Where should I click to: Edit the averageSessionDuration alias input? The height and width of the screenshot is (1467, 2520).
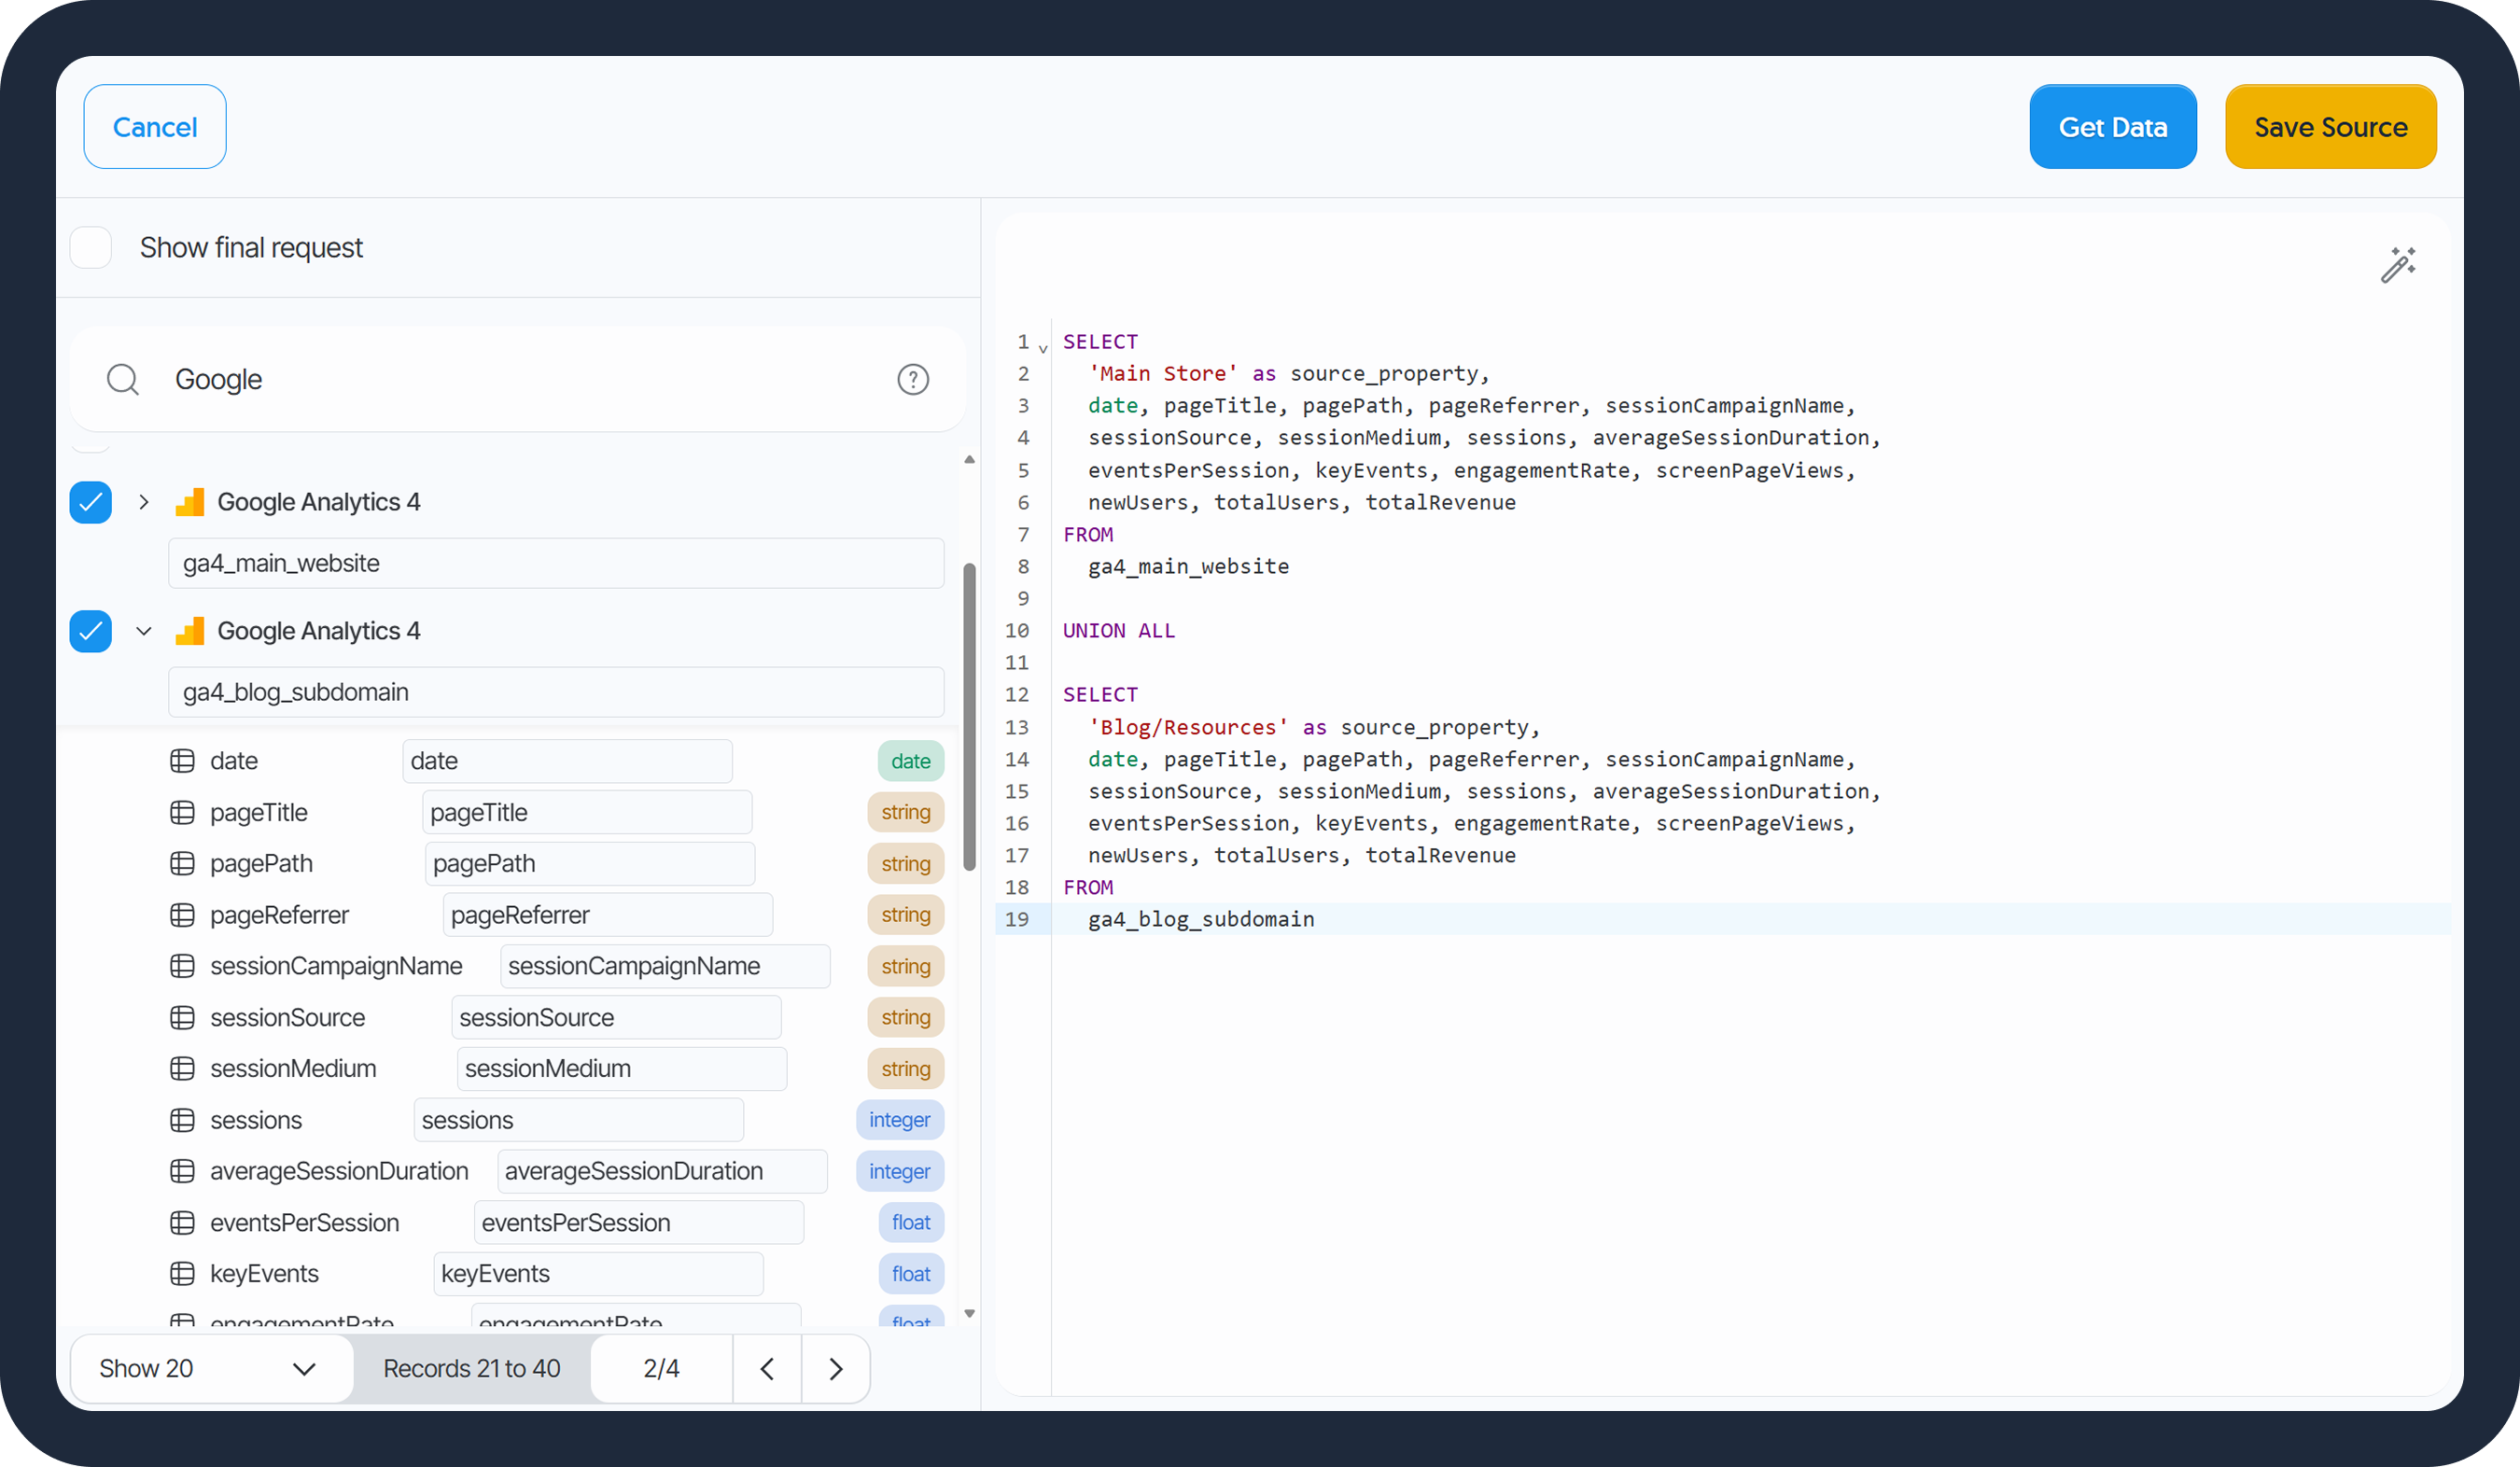[x=662, y=1171]
